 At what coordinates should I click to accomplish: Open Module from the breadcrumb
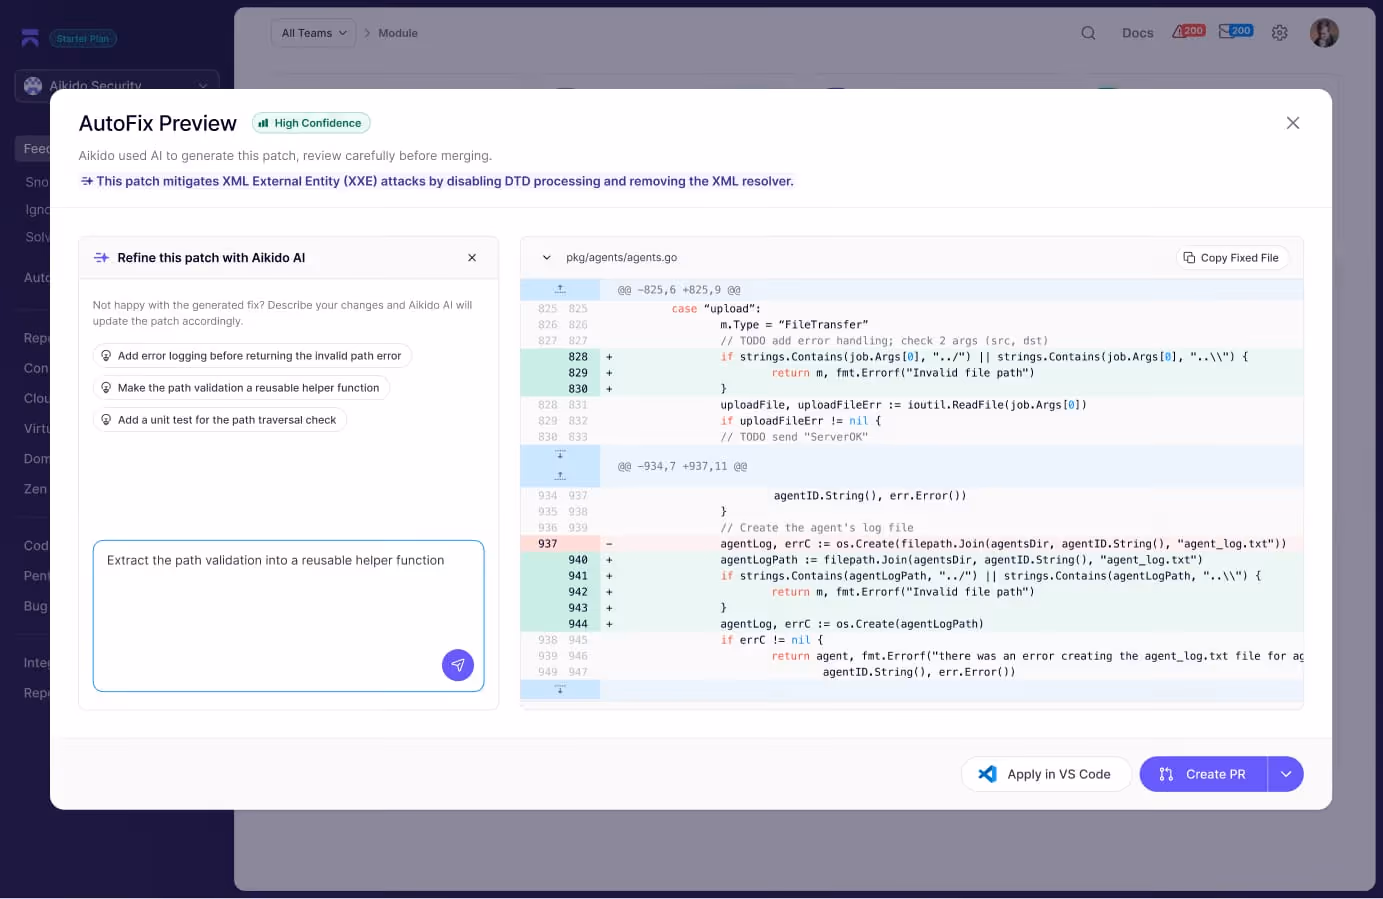[398, 32]
